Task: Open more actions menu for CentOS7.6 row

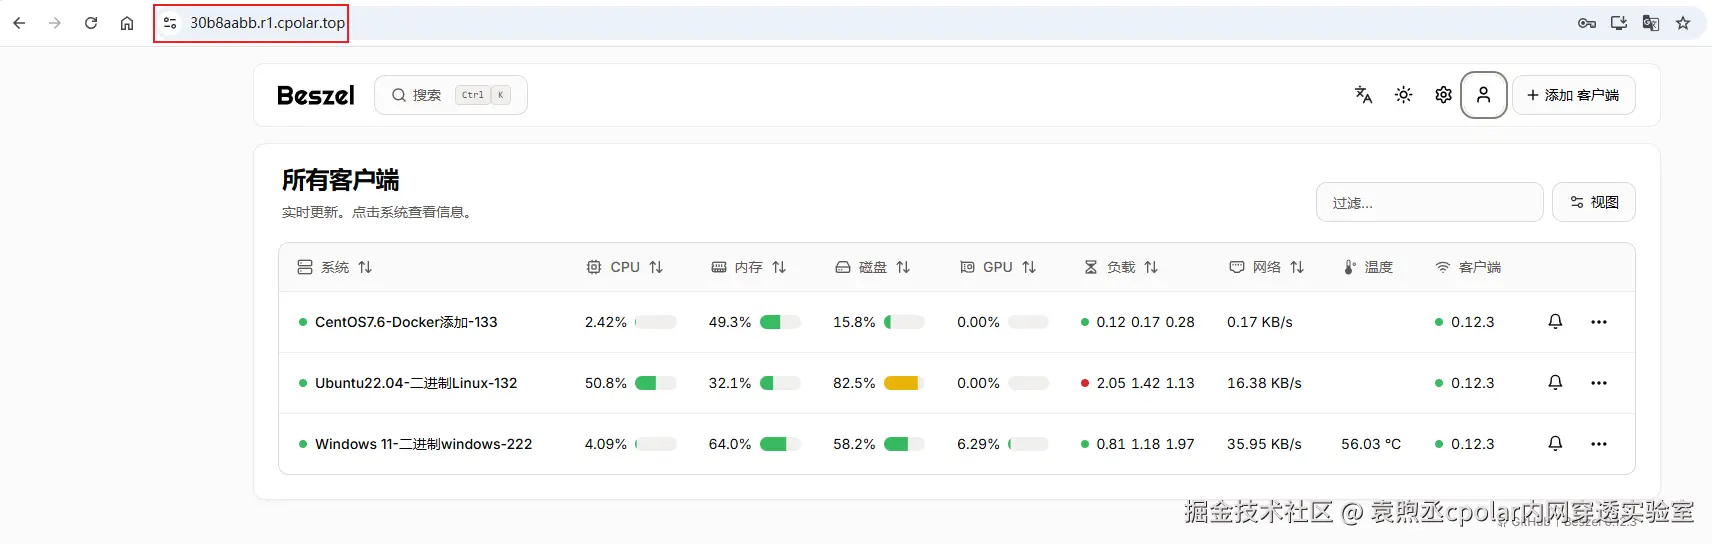Action: click(x=1599, y=322)
